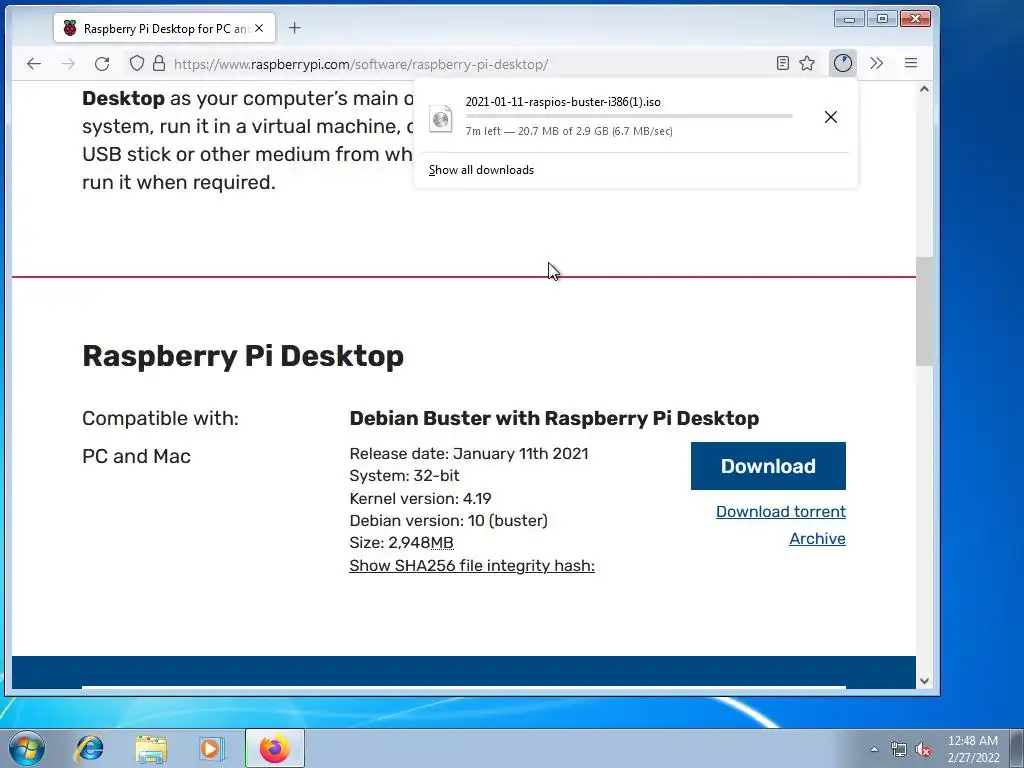1024x768 pixels.
Task: Click the MB abbreviation in Size
Action: click(x=442, y=543)
